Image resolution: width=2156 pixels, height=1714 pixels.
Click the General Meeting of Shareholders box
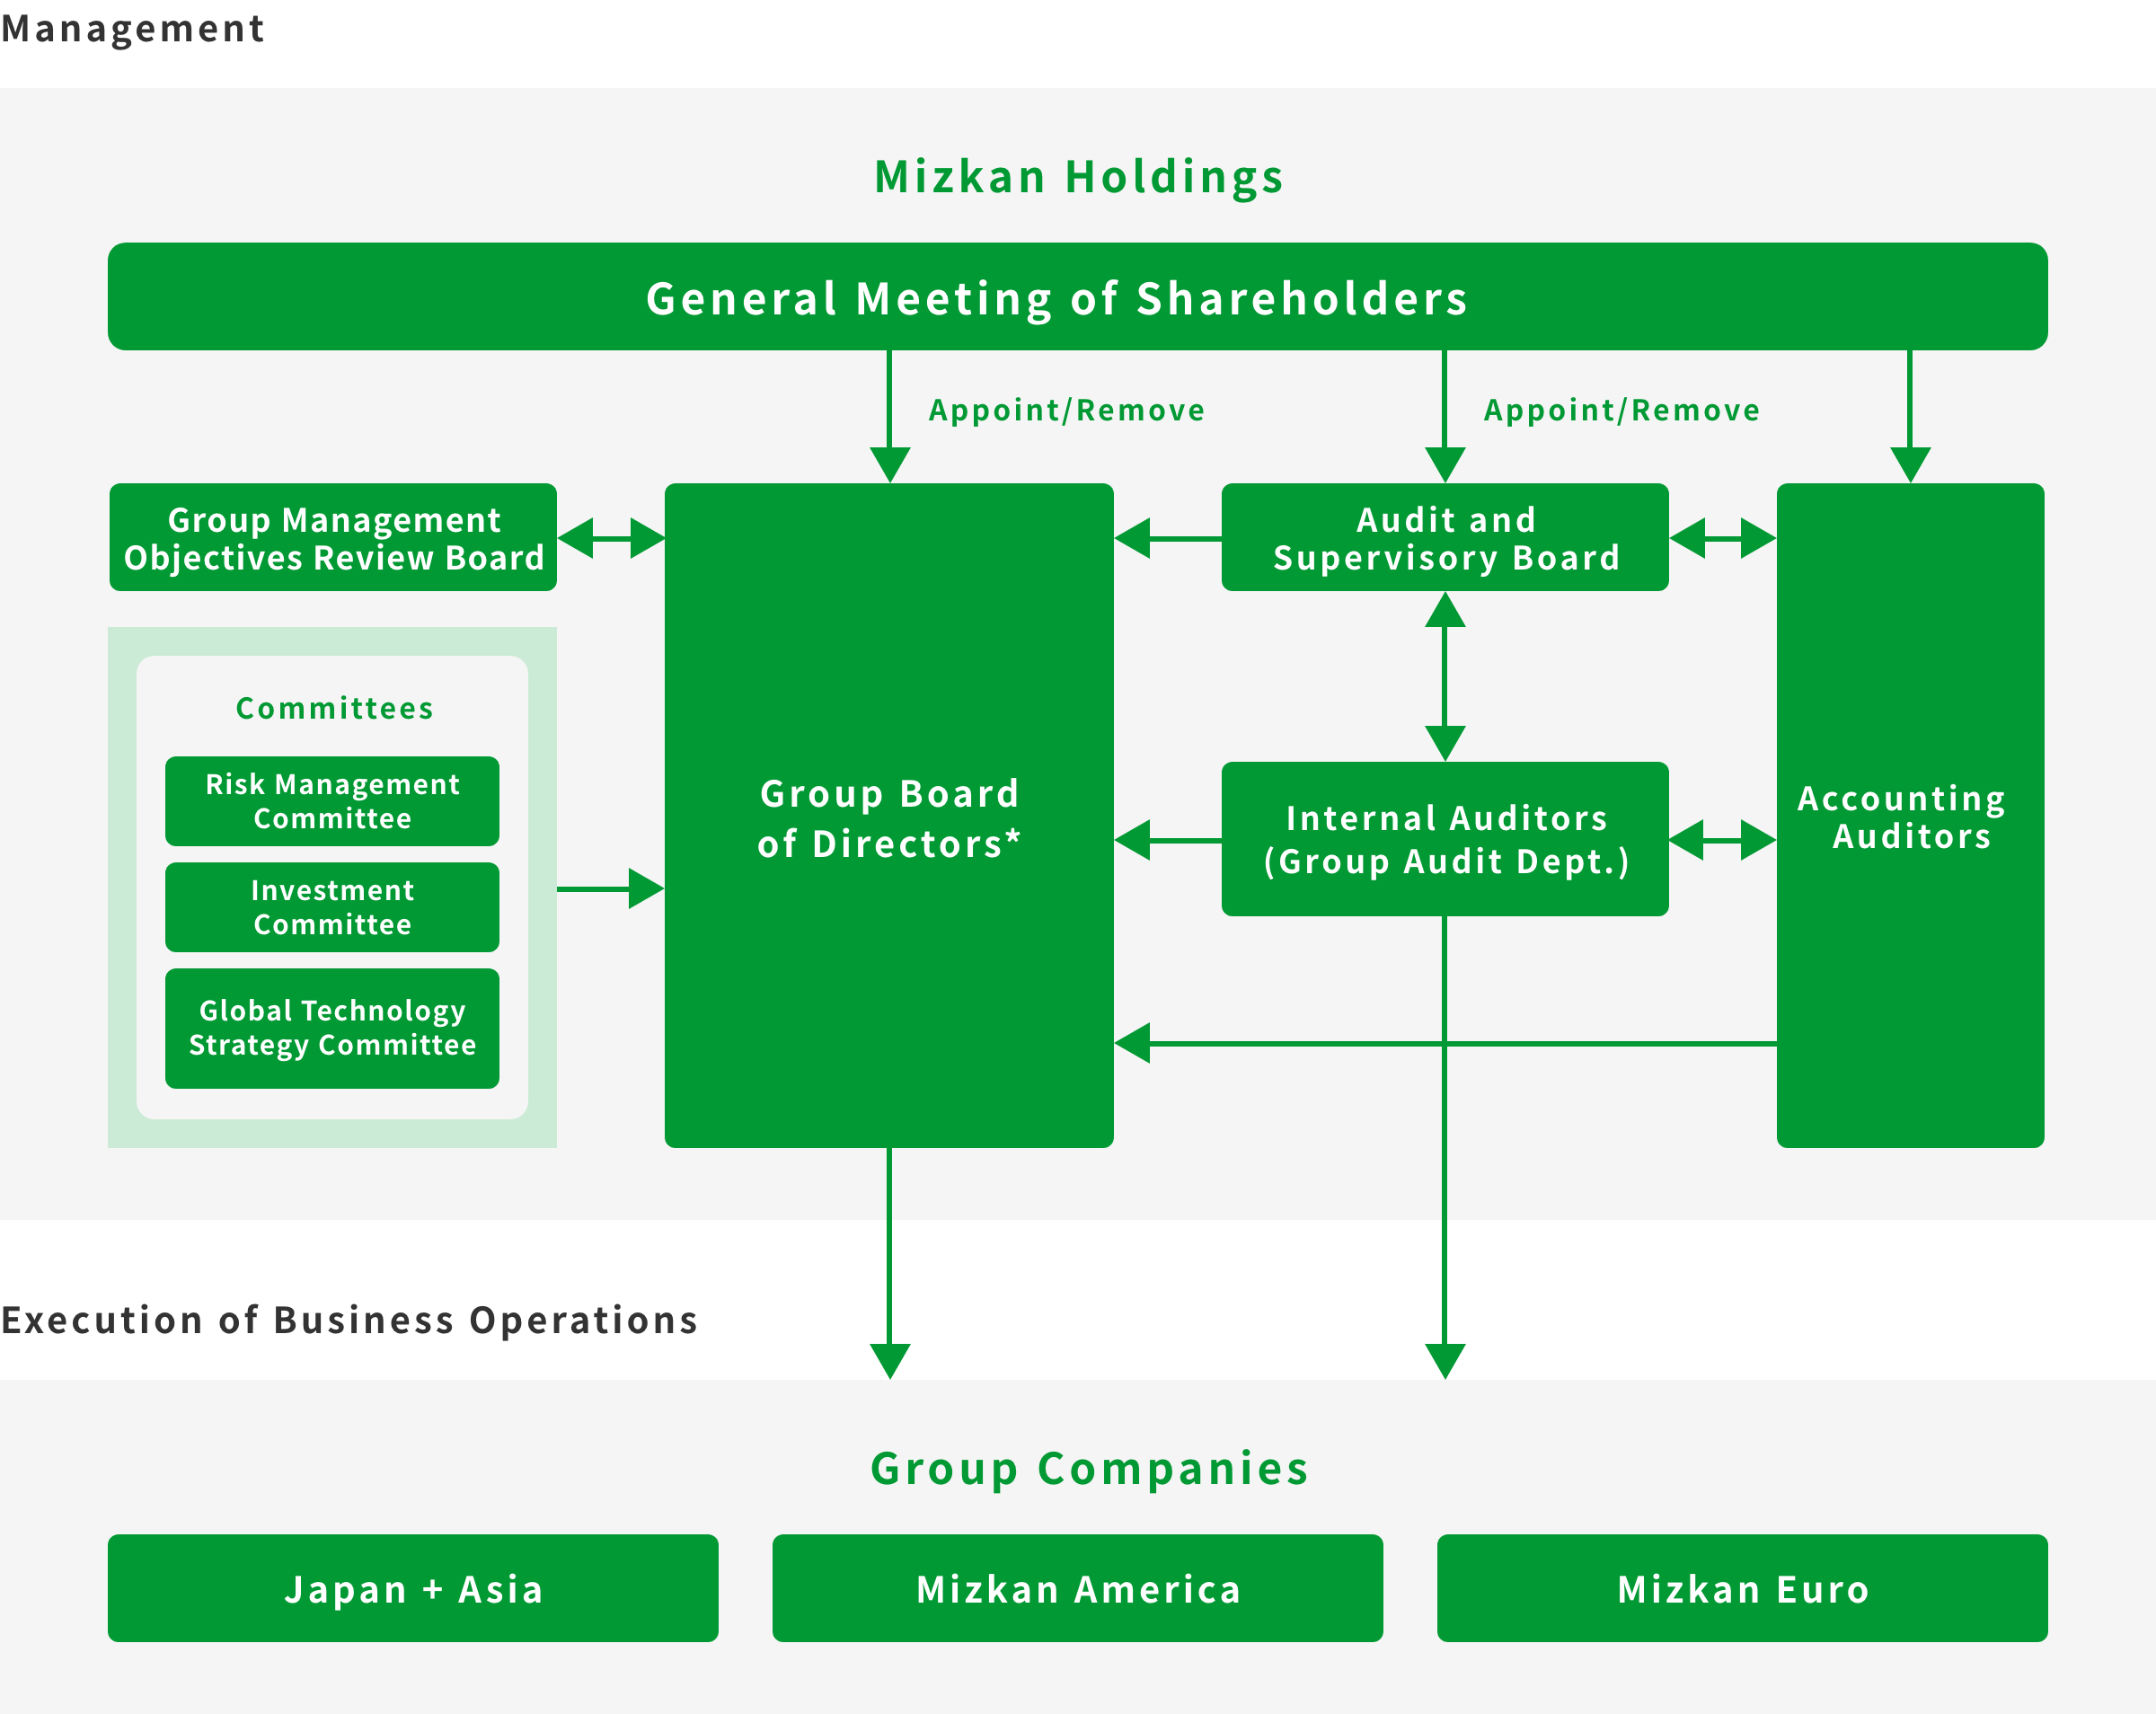[x=1077, y=297]
